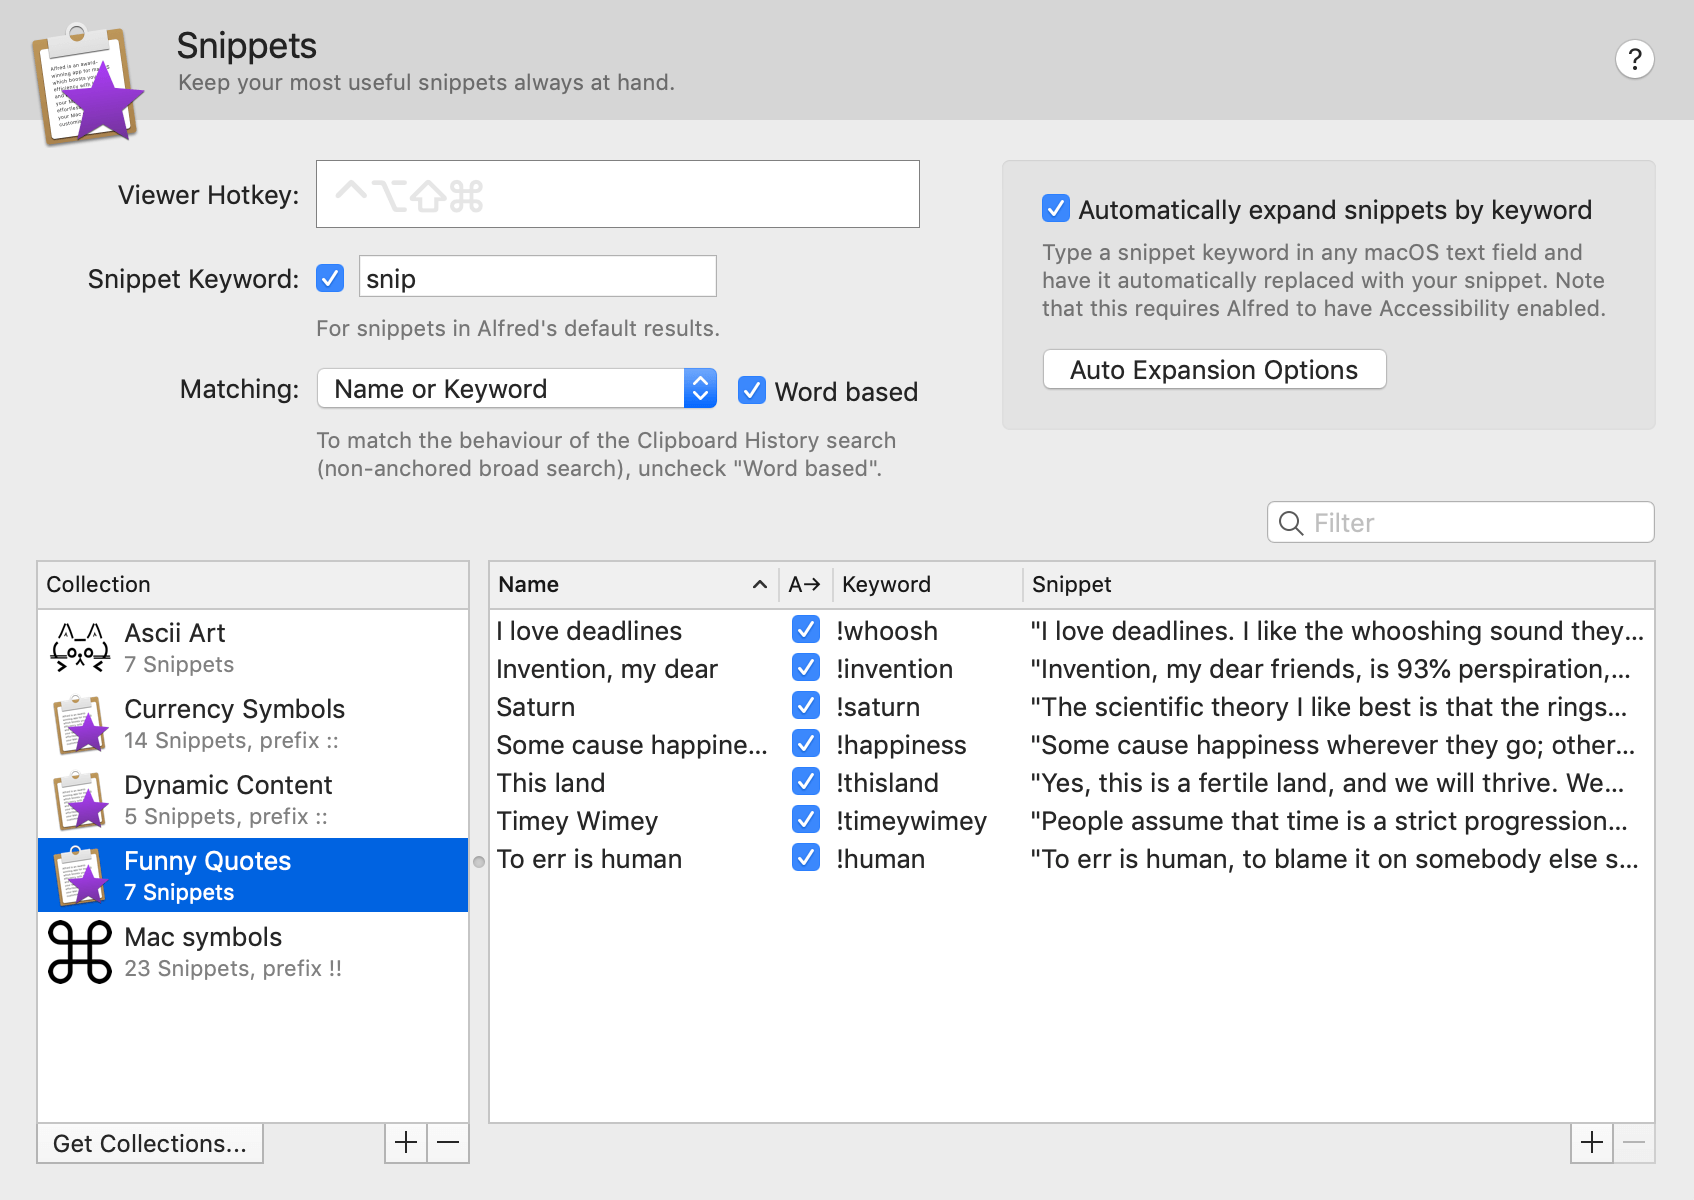Viewport: 1694px width, 1200px height.
Task: Click the Currency Symbols clipboard icon
Action: 80,723
